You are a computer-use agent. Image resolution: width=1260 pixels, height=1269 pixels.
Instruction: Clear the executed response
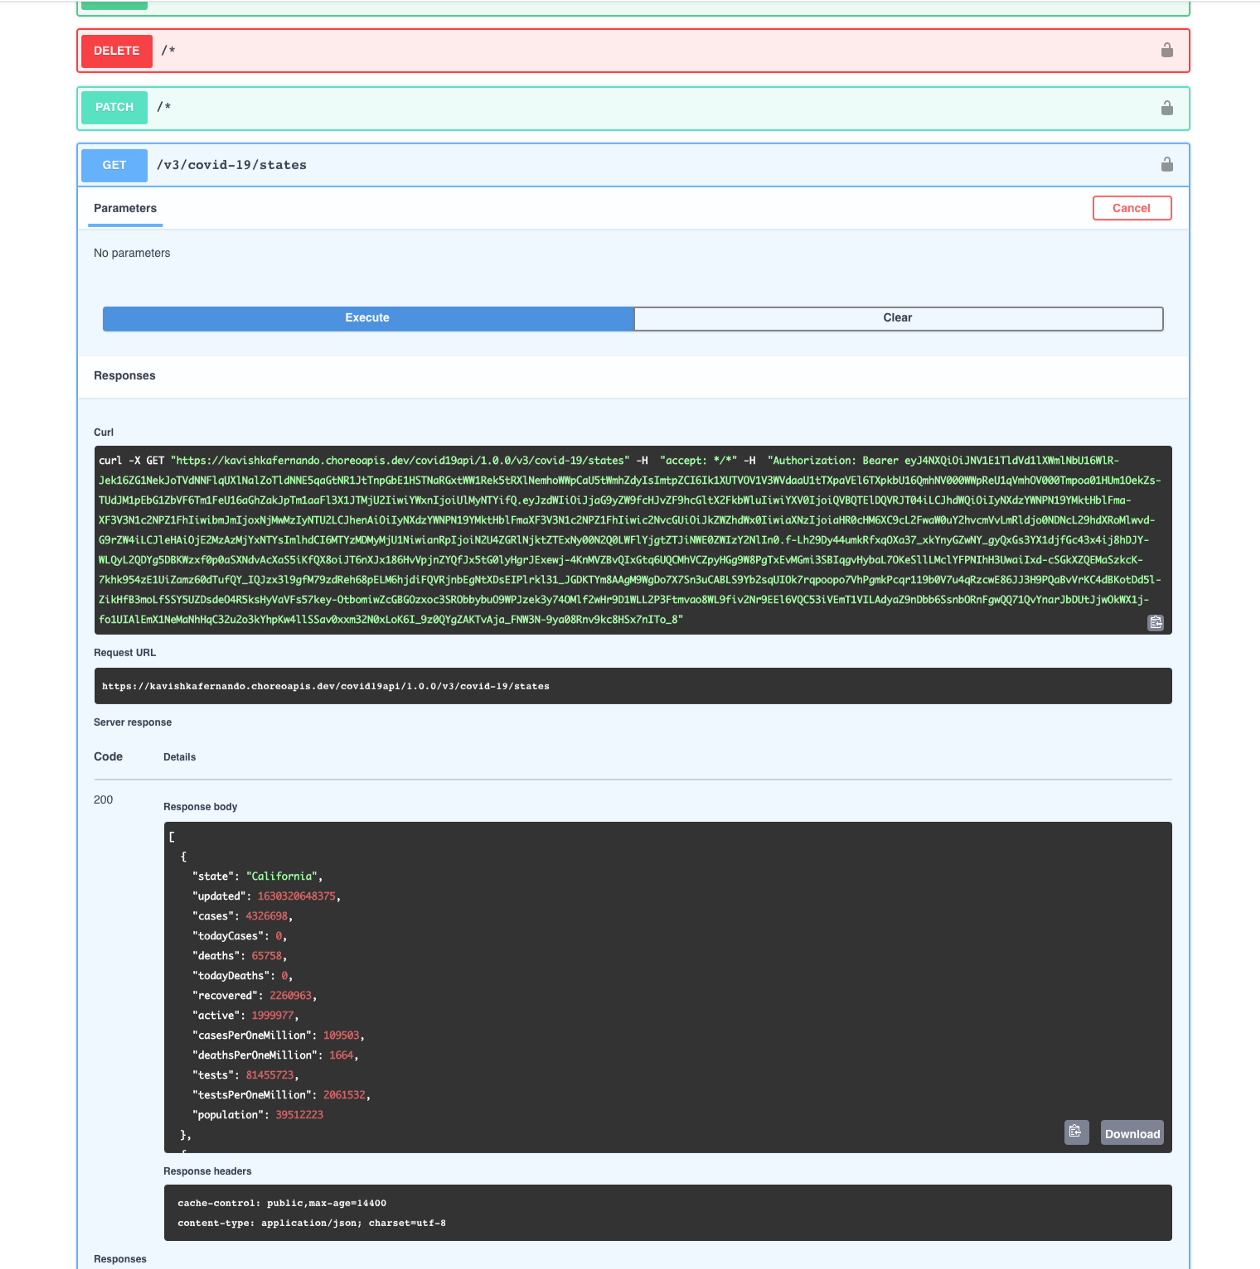[x=897, y=318]
